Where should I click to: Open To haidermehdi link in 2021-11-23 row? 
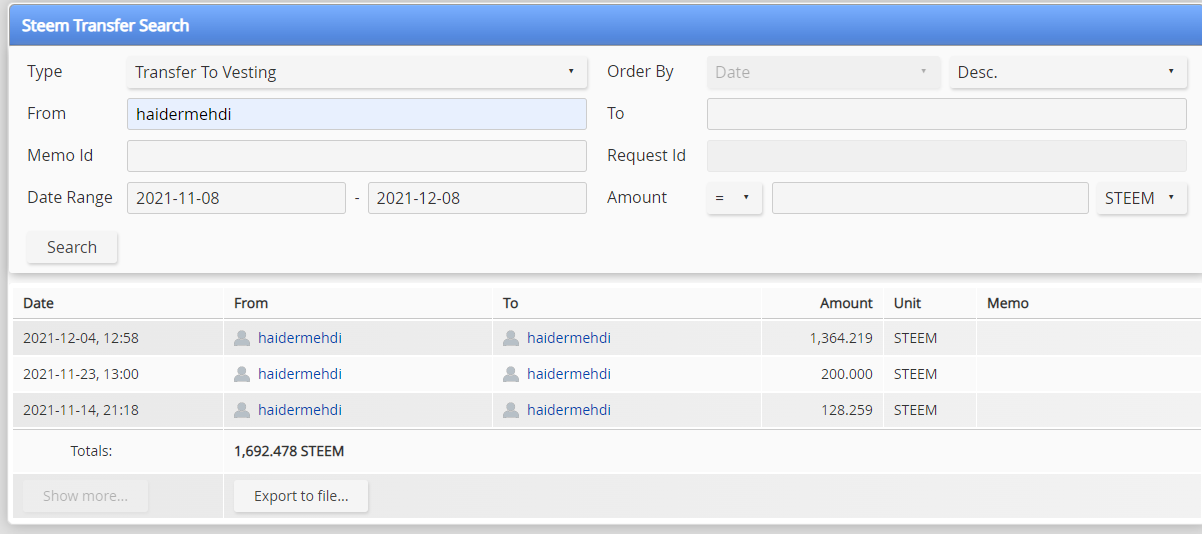tap(569, 374)
